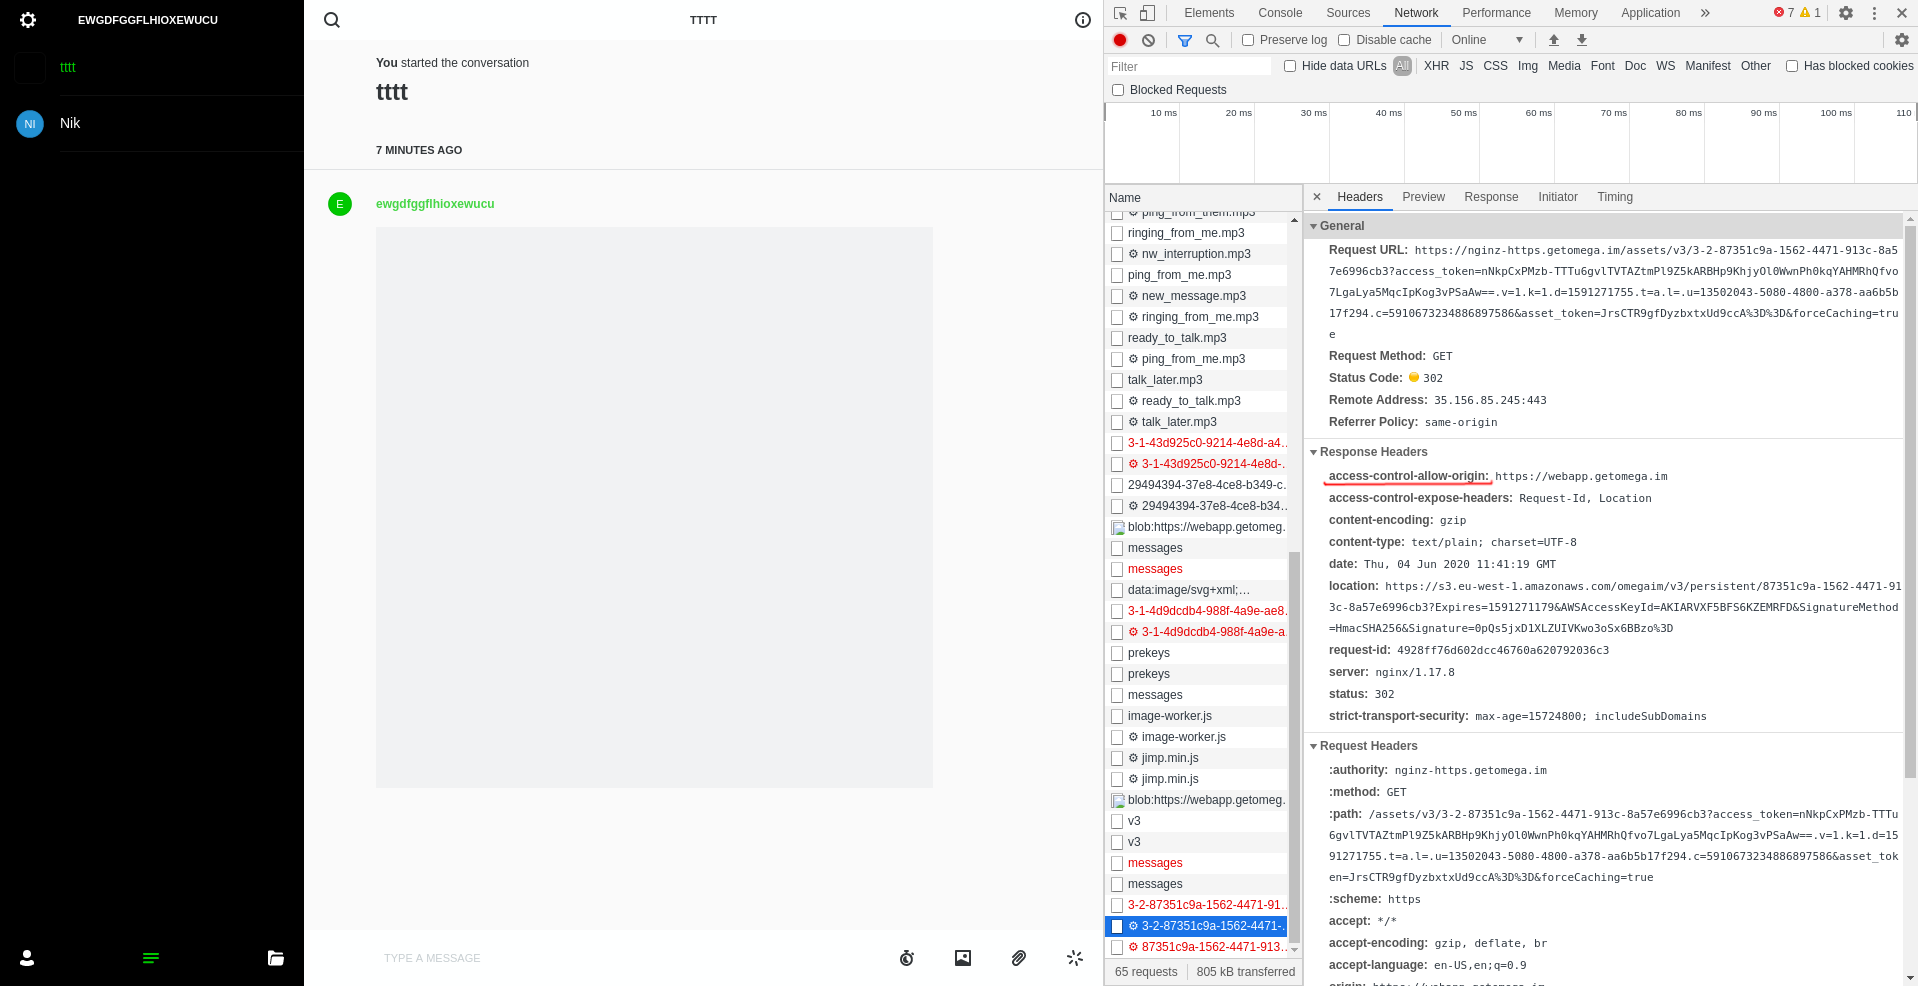Clear all captured network requests
The image size is (1918, 986).
coord(1148,40)
